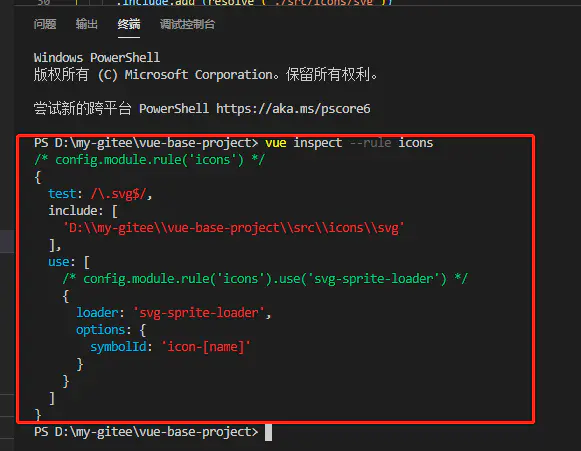Click the Microsoft Corporation copyright line
This screenshot has width=581, height=451.
pyautogui.click(x=206, y=75)
